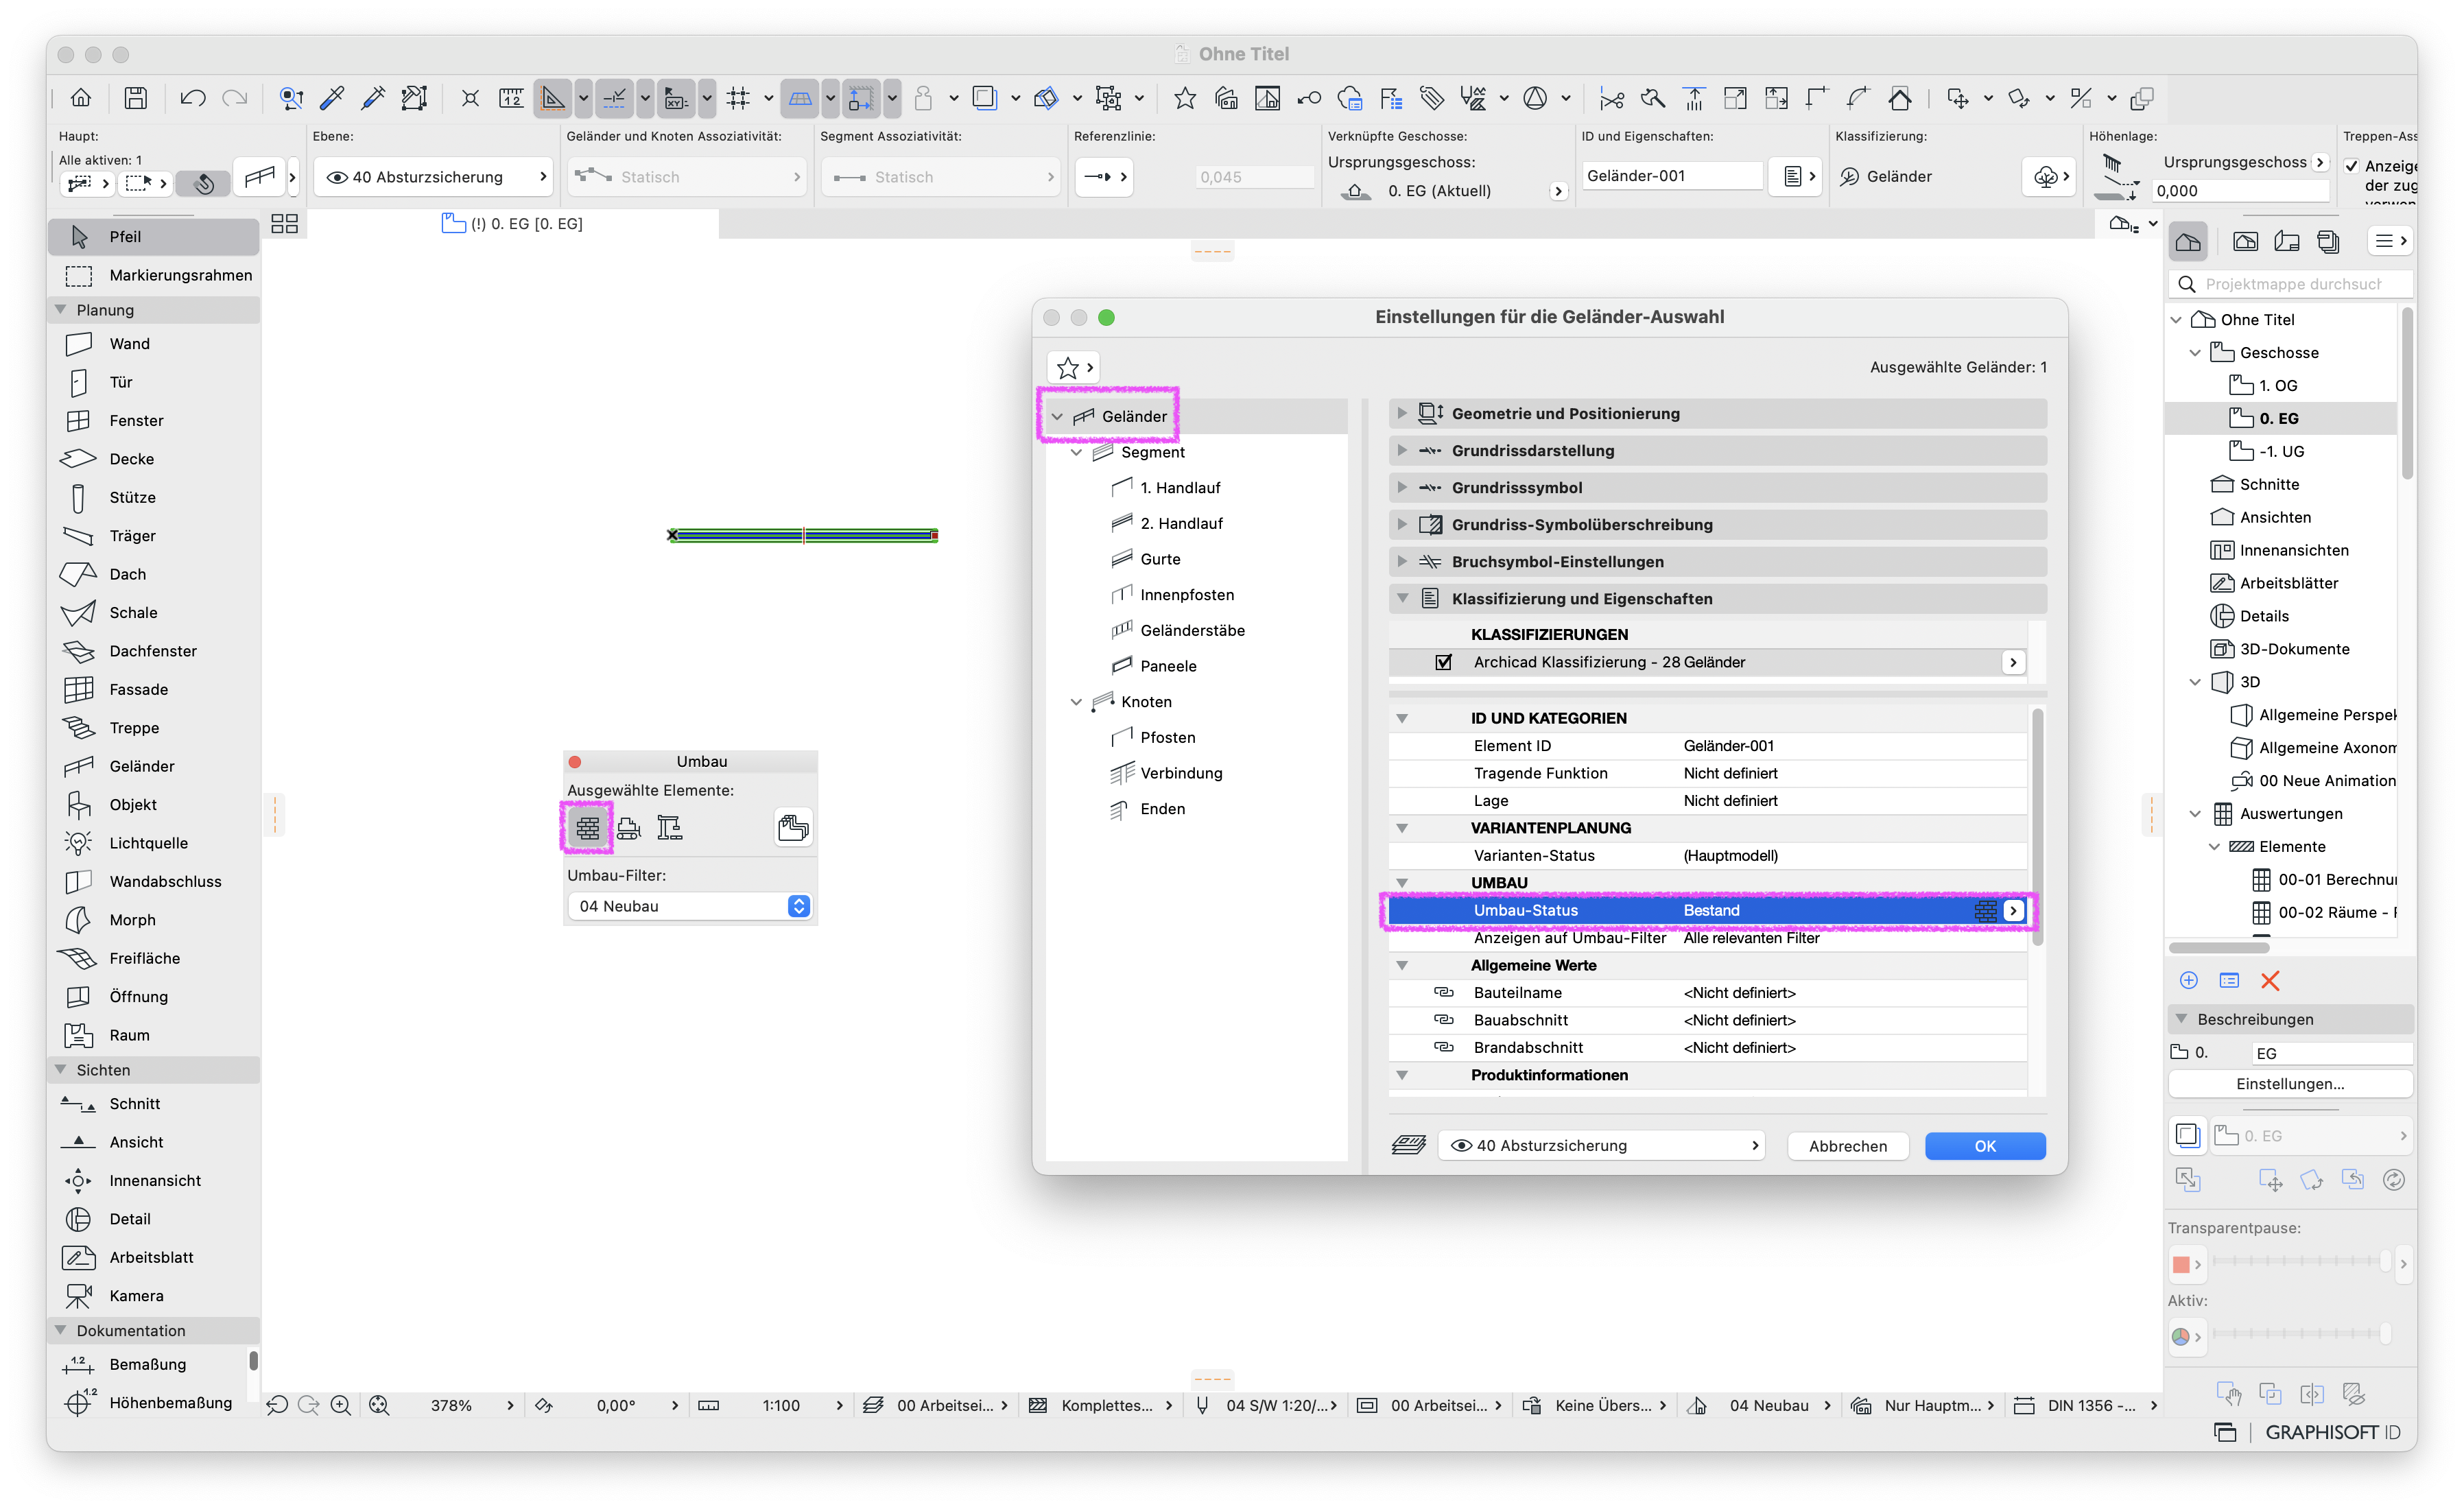The image size is (2464, 1509).
Task: Click the Save icon in toolbar
Action: pos(135,97)
